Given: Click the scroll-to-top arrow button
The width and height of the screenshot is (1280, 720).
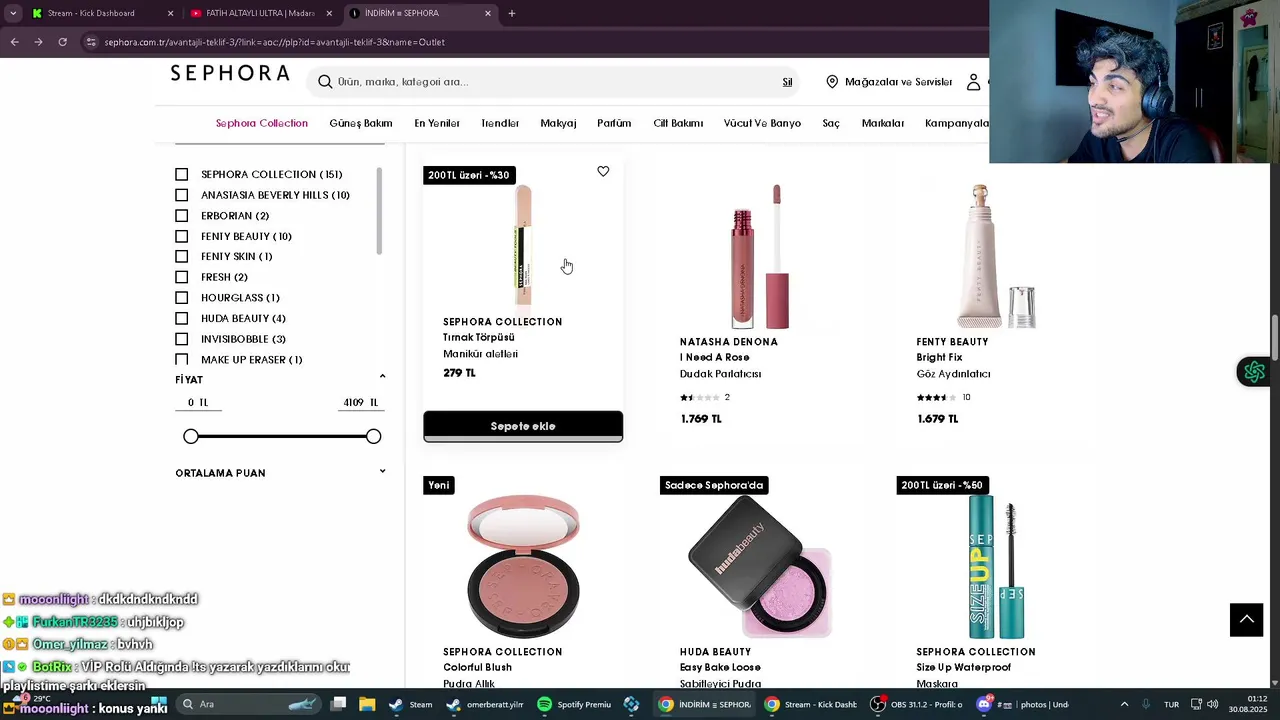Looking at the screenshot, I should [x=1246, y=620].
